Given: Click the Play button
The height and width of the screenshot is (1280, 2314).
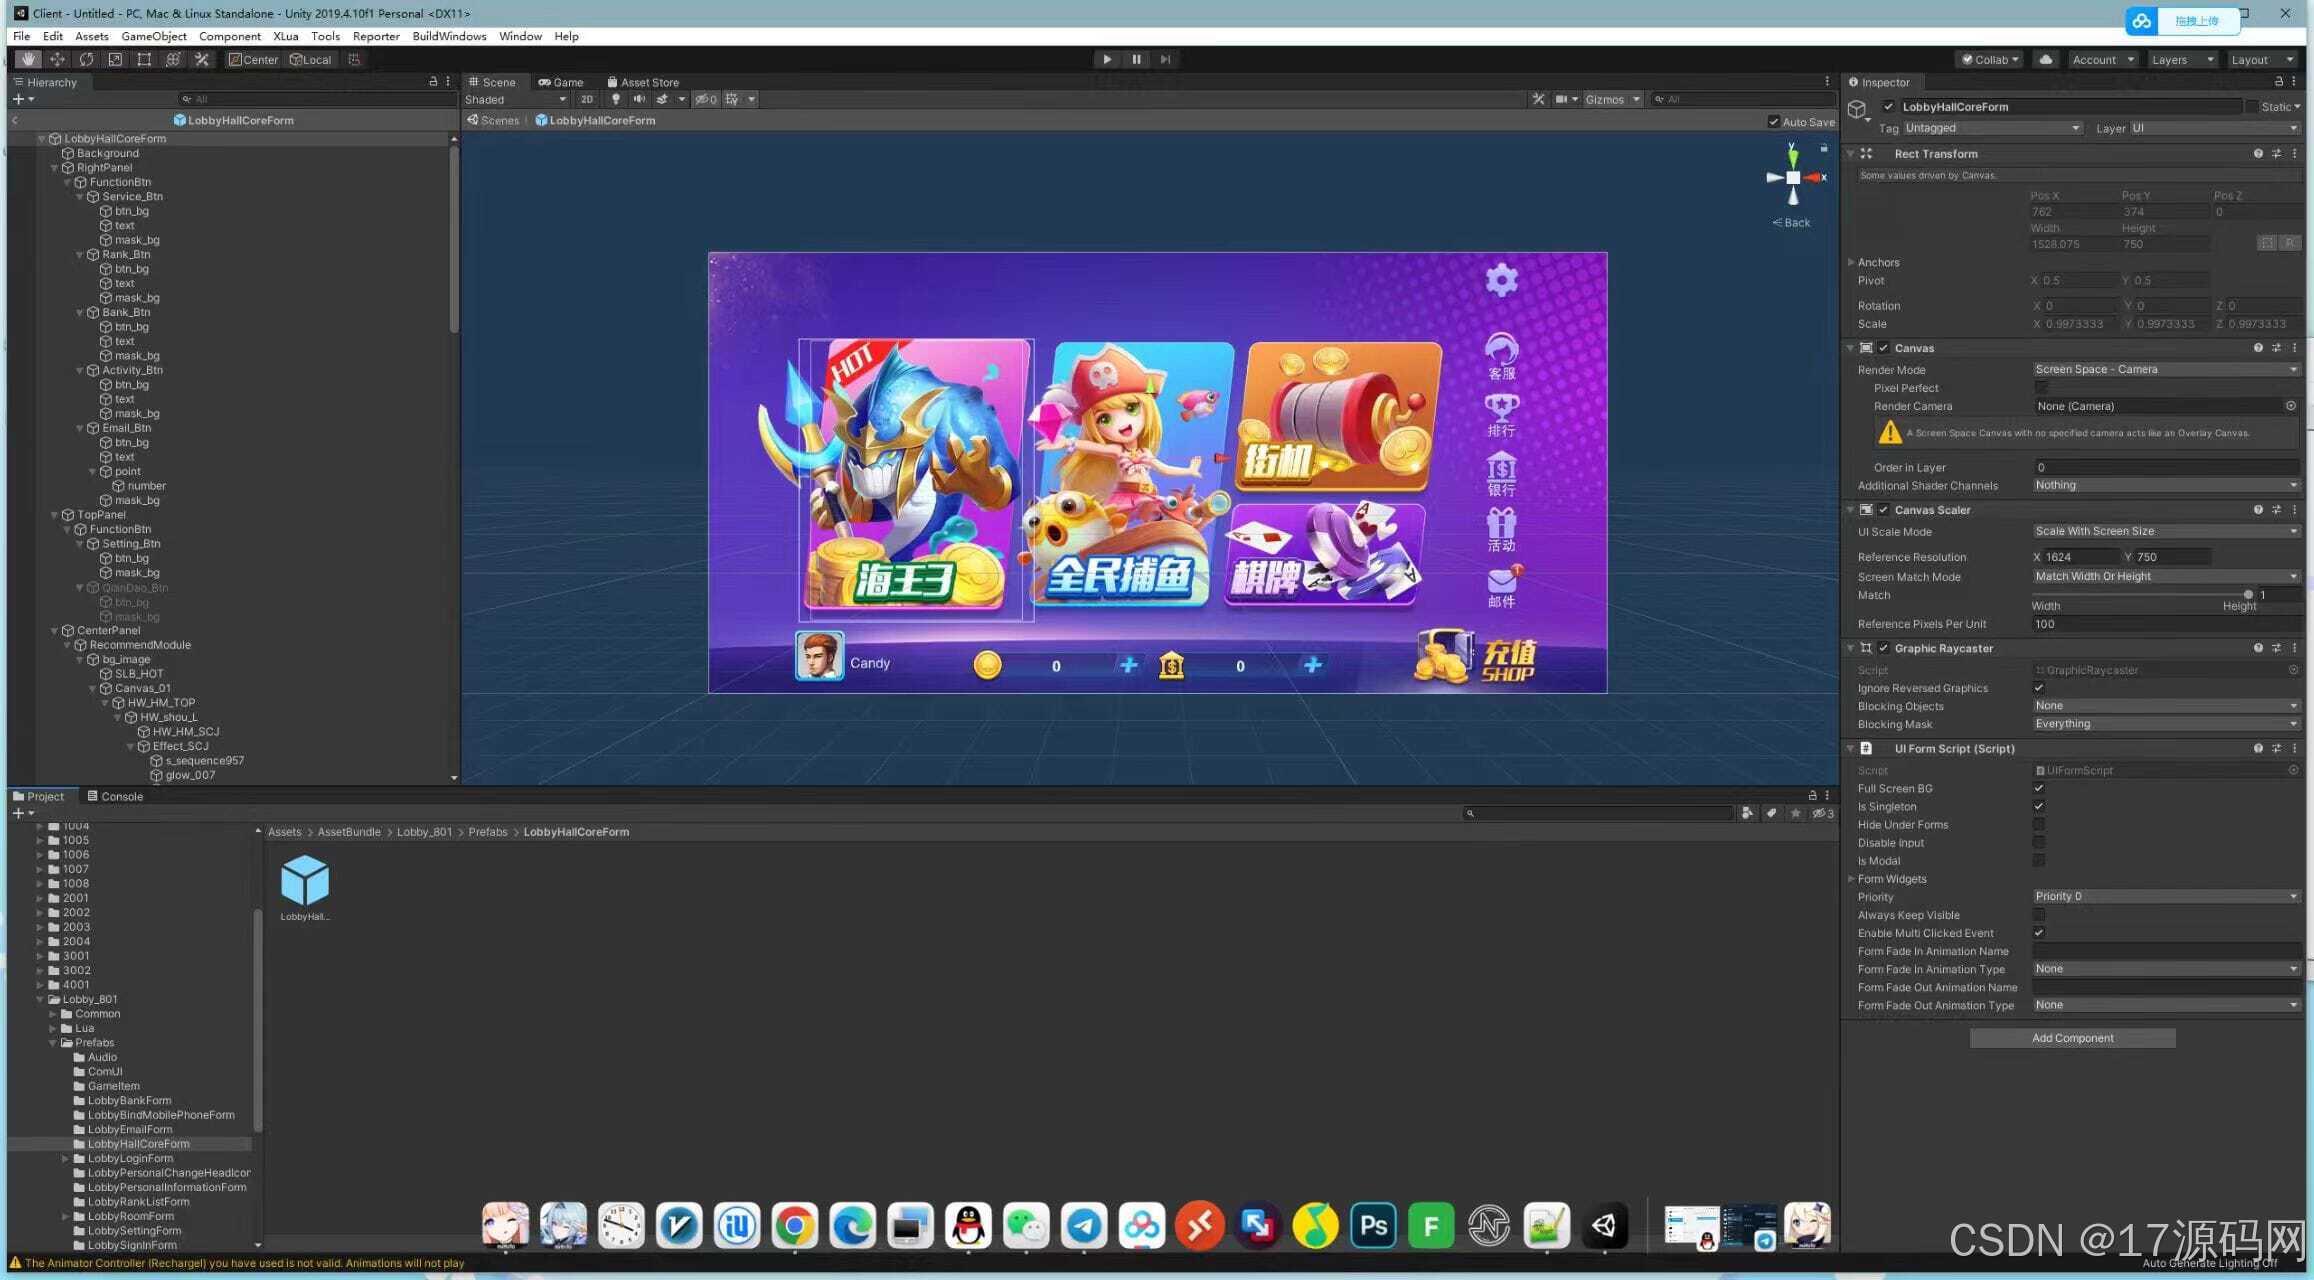Looking at the screenshot, I should (x=1107, y=60).
